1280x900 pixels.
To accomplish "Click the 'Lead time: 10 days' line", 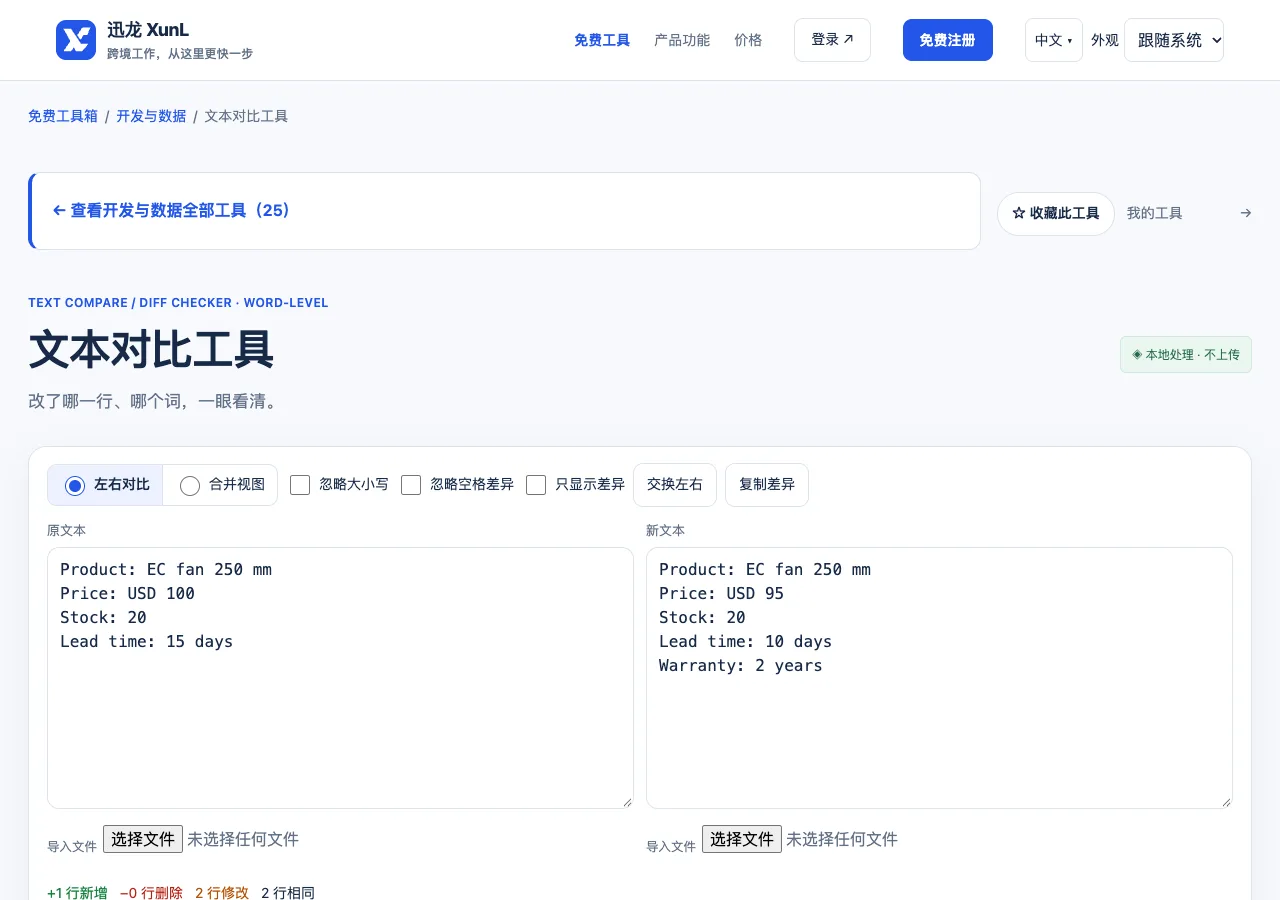I will click(x=745, y=641).
